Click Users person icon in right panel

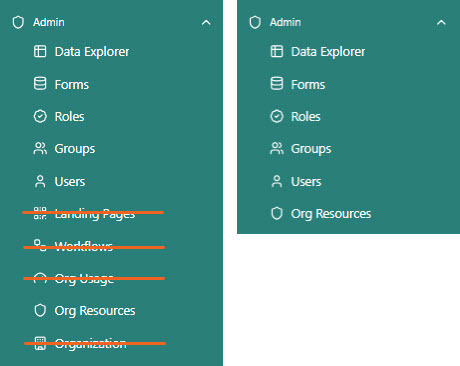pyautogui.click(x=277, y=181)
